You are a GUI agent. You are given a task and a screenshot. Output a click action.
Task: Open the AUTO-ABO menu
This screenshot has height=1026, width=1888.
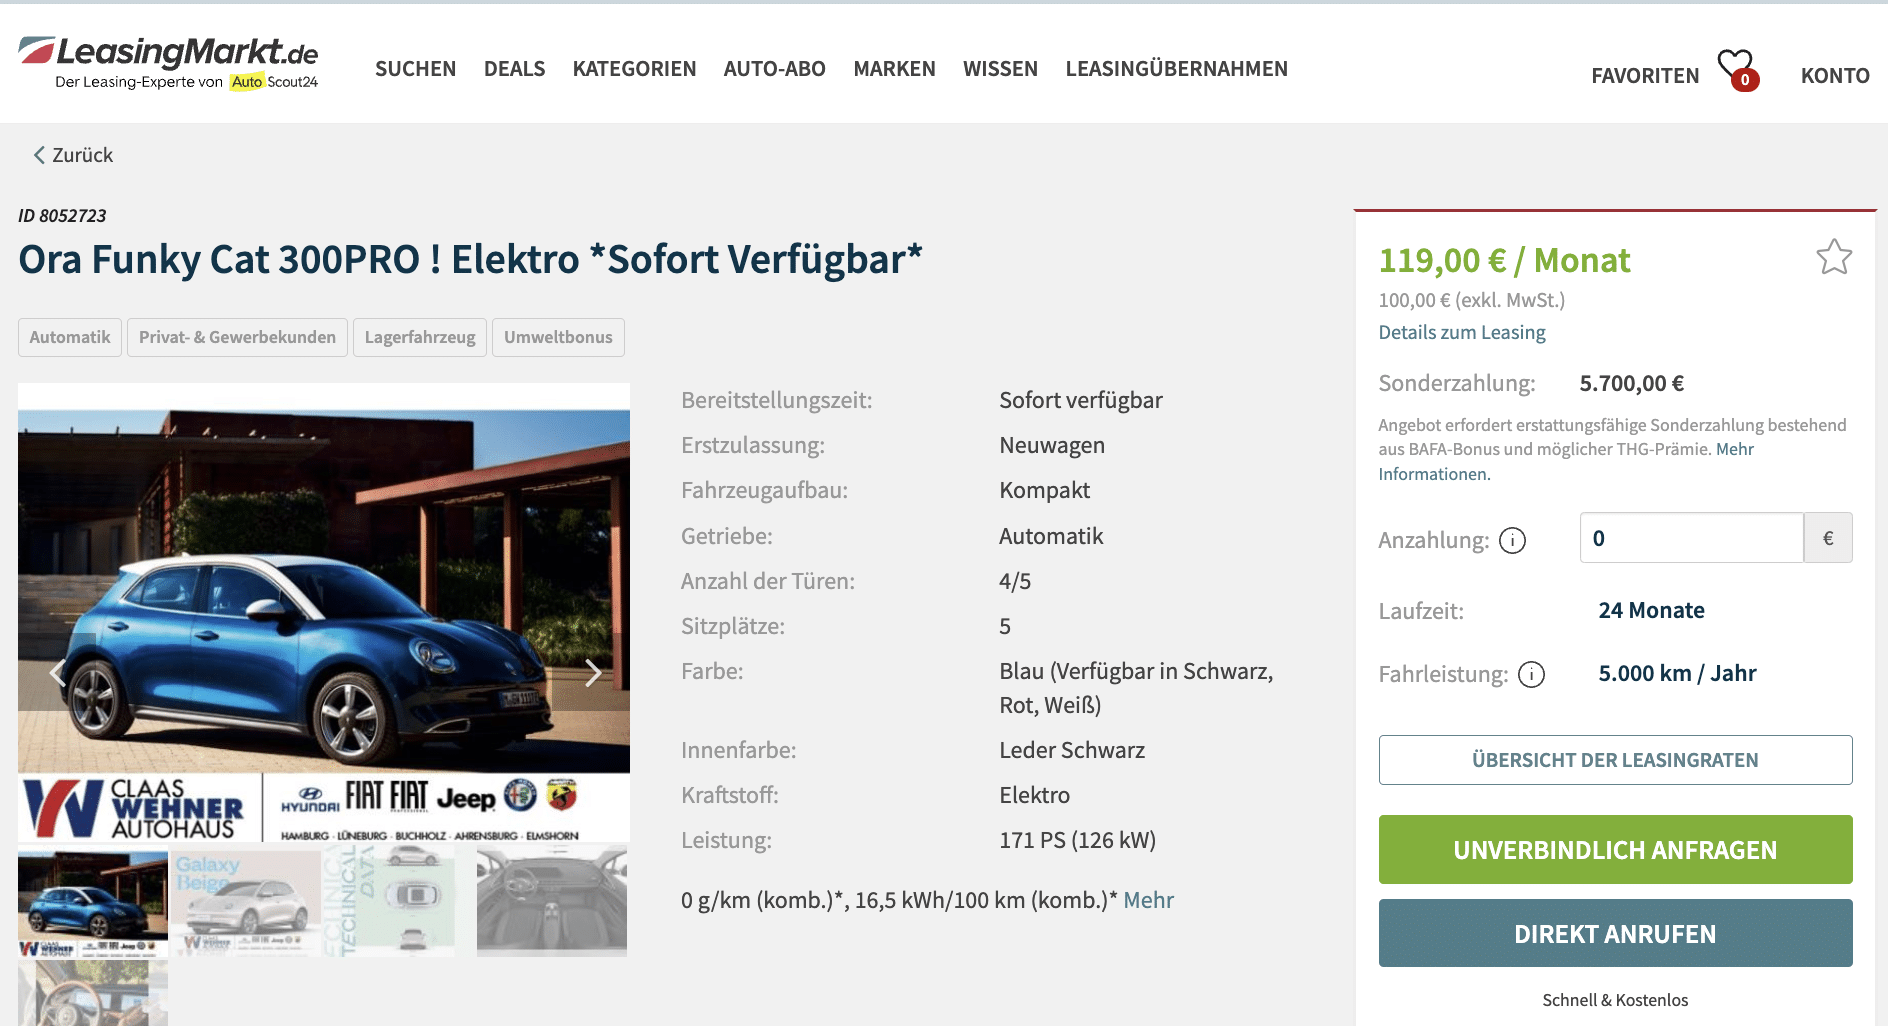[774, 69]
